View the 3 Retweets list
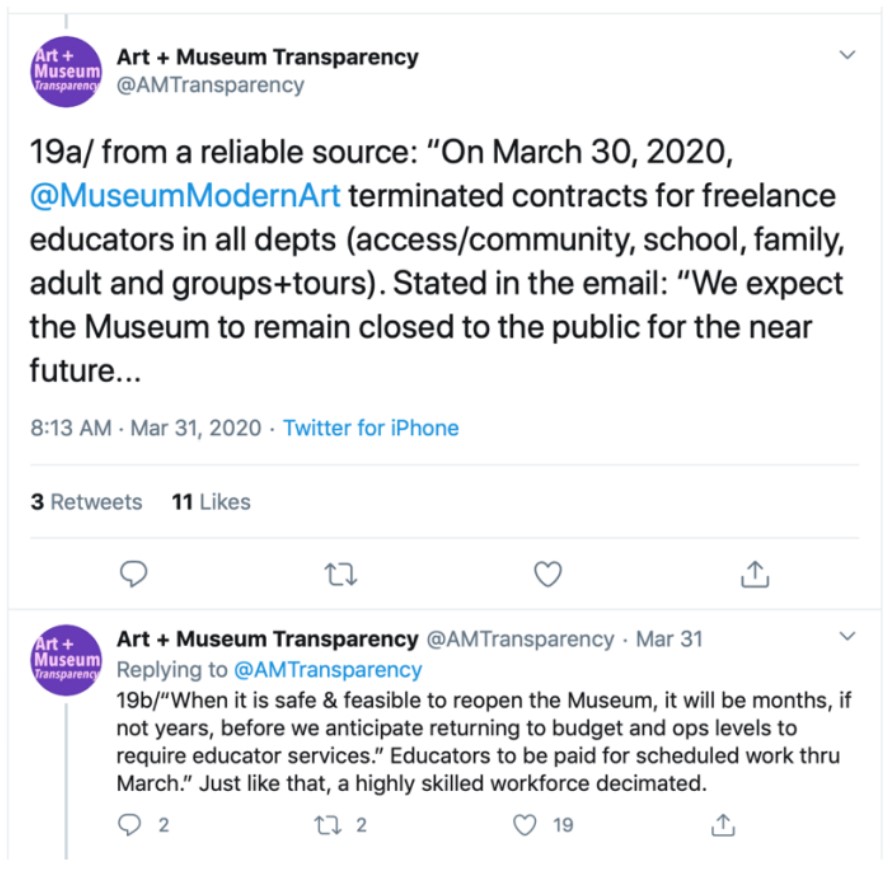This screenshot has height=878, width=894. coord(86,502)
